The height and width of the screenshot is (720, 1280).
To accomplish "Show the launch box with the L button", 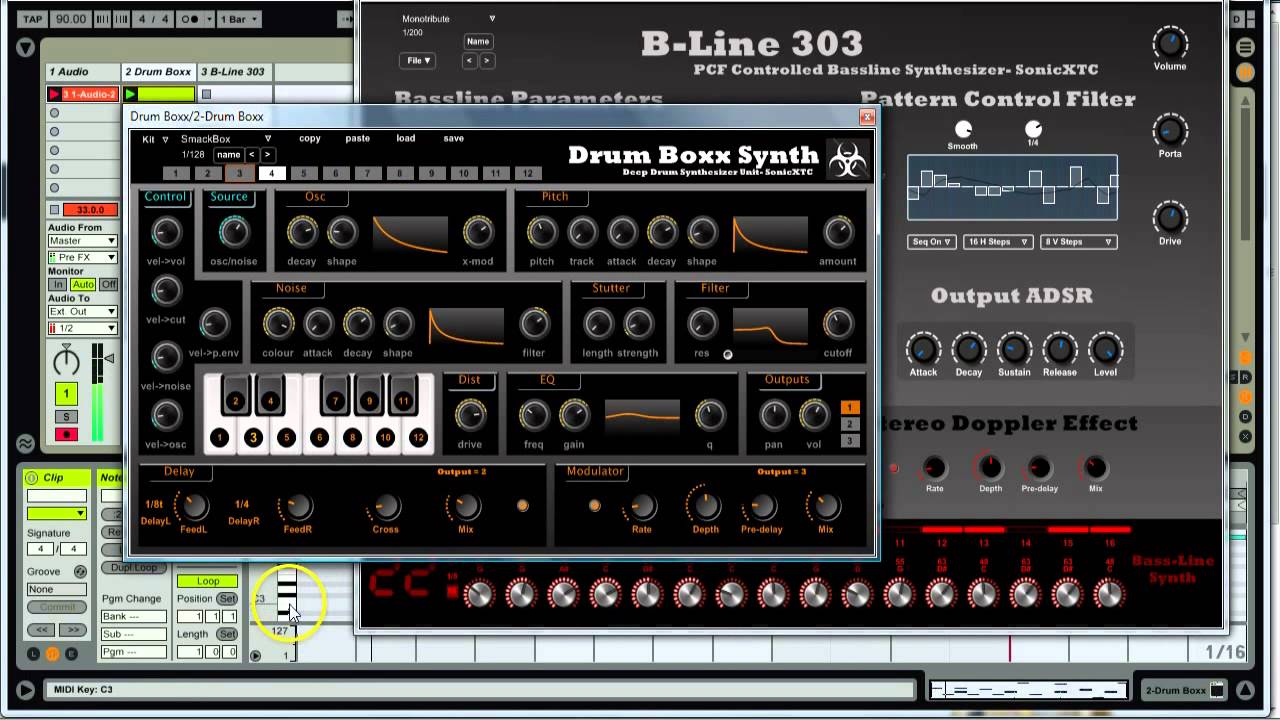I will coord(33,653).
